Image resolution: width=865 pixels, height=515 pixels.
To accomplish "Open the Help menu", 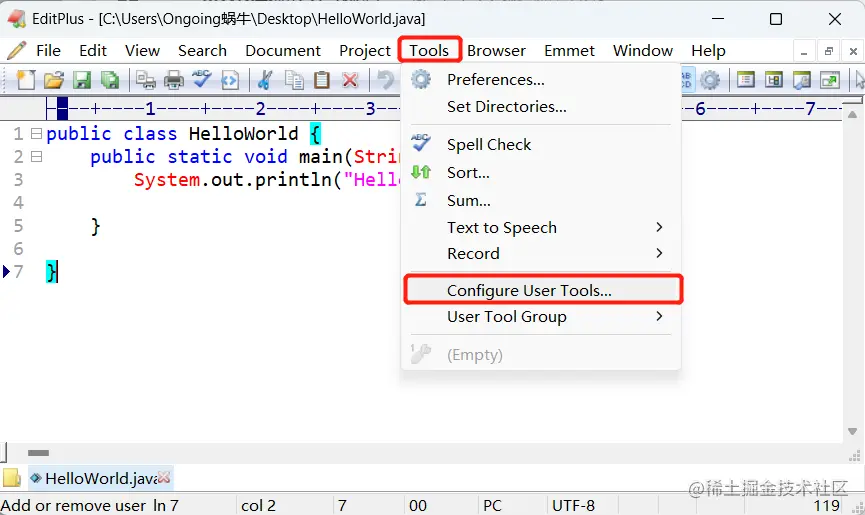I will (x=708, y=51).
